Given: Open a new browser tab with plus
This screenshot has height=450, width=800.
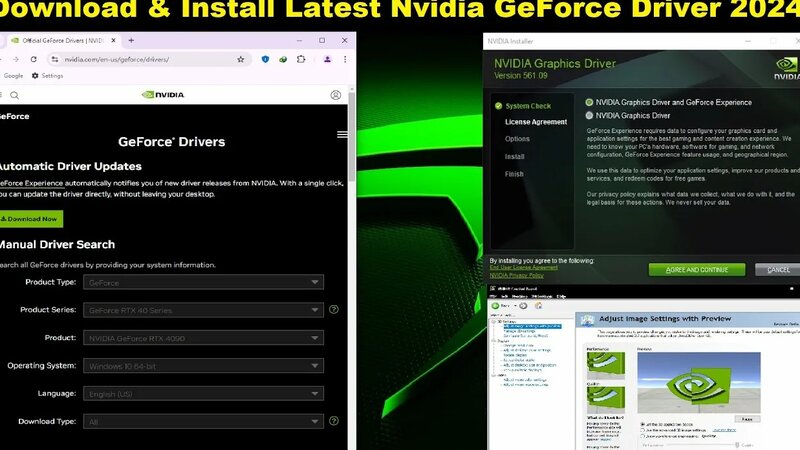Looking at the screenshot, I should point(131,40).
